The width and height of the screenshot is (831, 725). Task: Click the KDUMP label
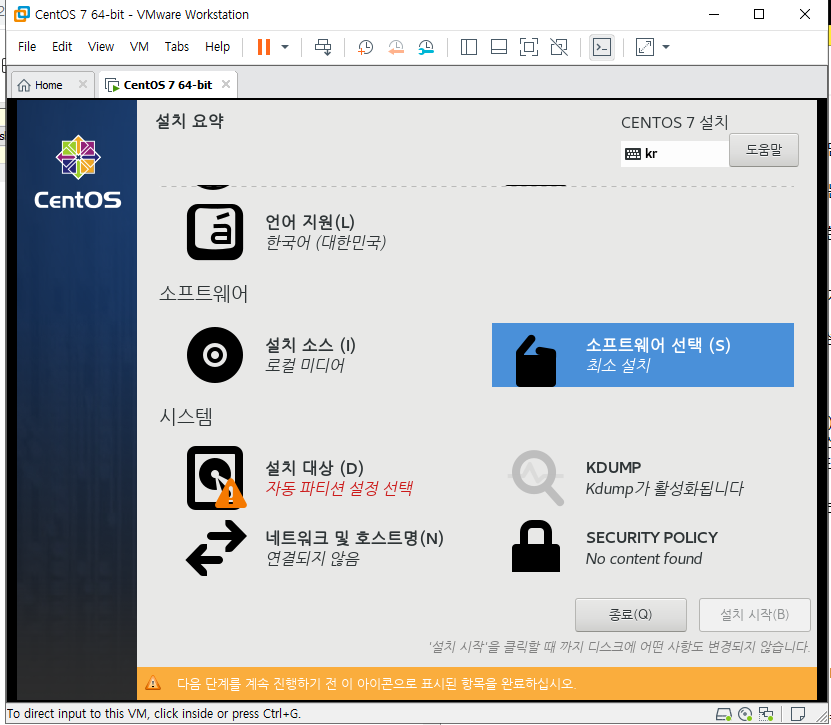pyautogui.click(x=613, y=467)
